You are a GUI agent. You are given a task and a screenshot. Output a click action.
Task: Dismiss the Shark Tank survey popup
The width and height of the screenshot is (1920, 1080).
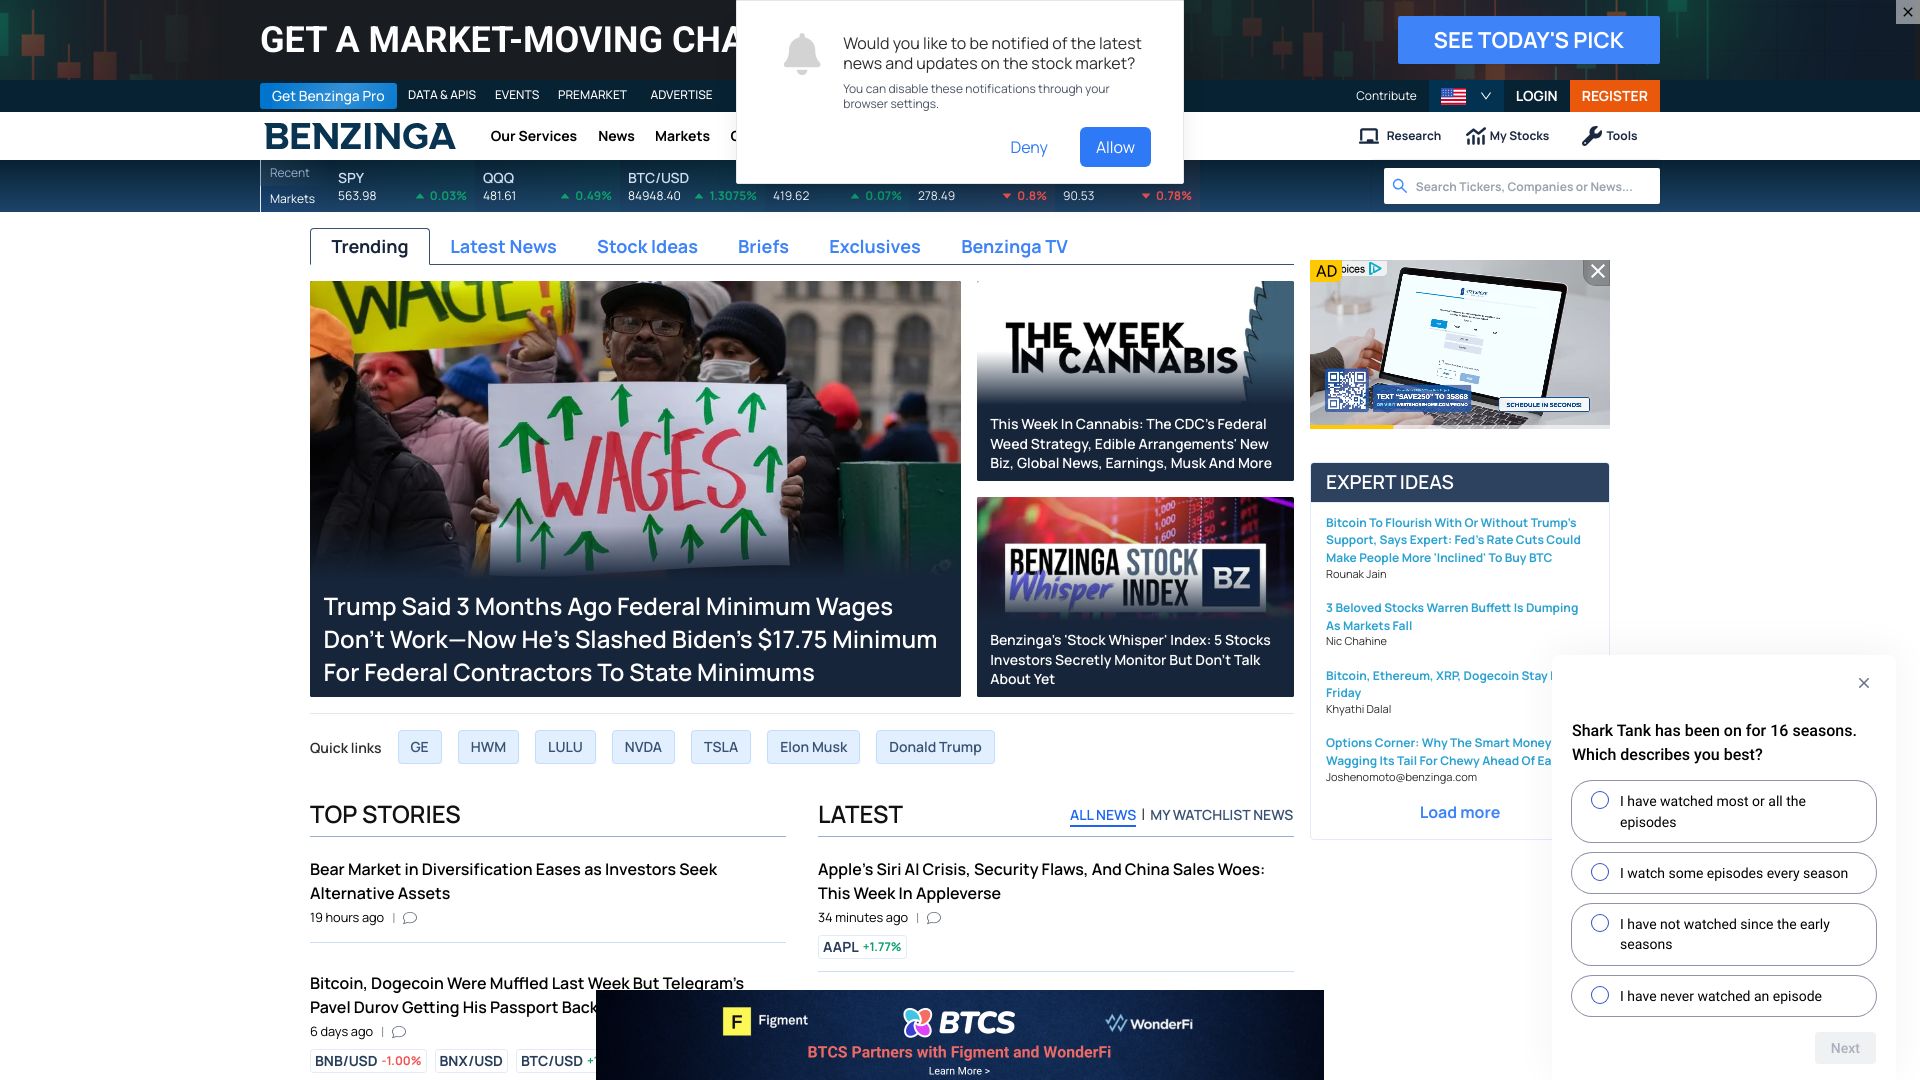(x=1863, y=683)
